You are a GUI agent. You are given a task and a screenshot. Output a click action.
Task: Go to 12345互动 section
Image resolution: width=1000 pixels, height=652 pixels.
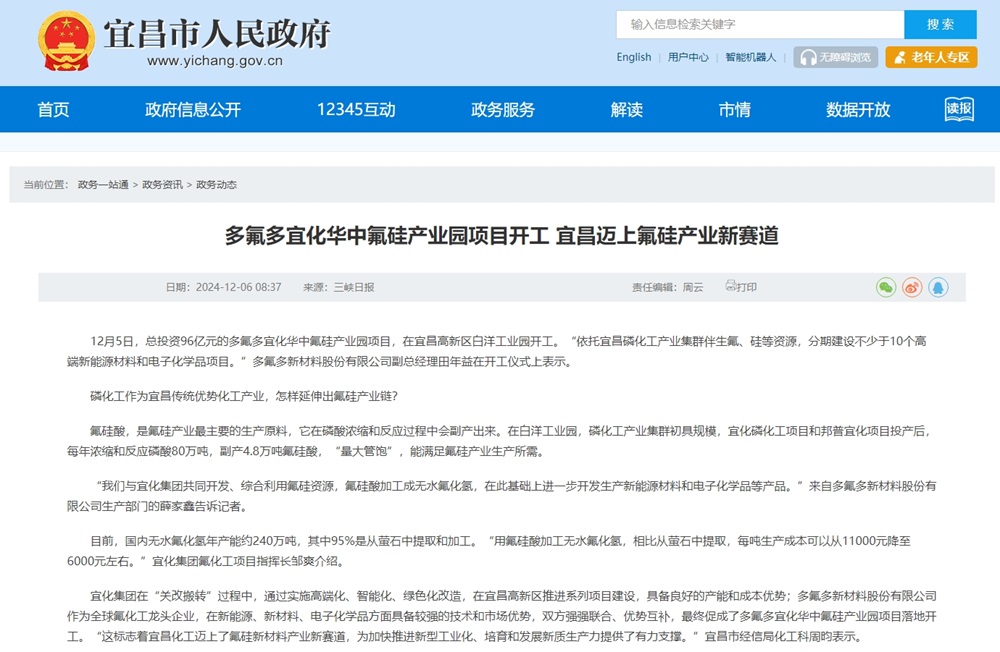point(354,110)
